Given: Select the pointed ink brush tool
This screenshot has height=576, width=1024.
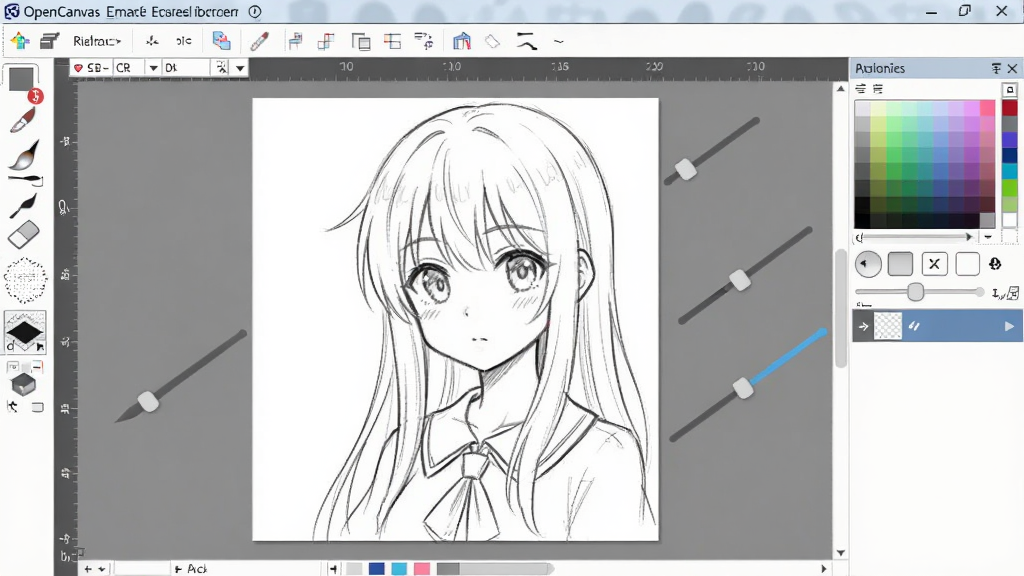Looking at the screenshot, I should point(25,155).
